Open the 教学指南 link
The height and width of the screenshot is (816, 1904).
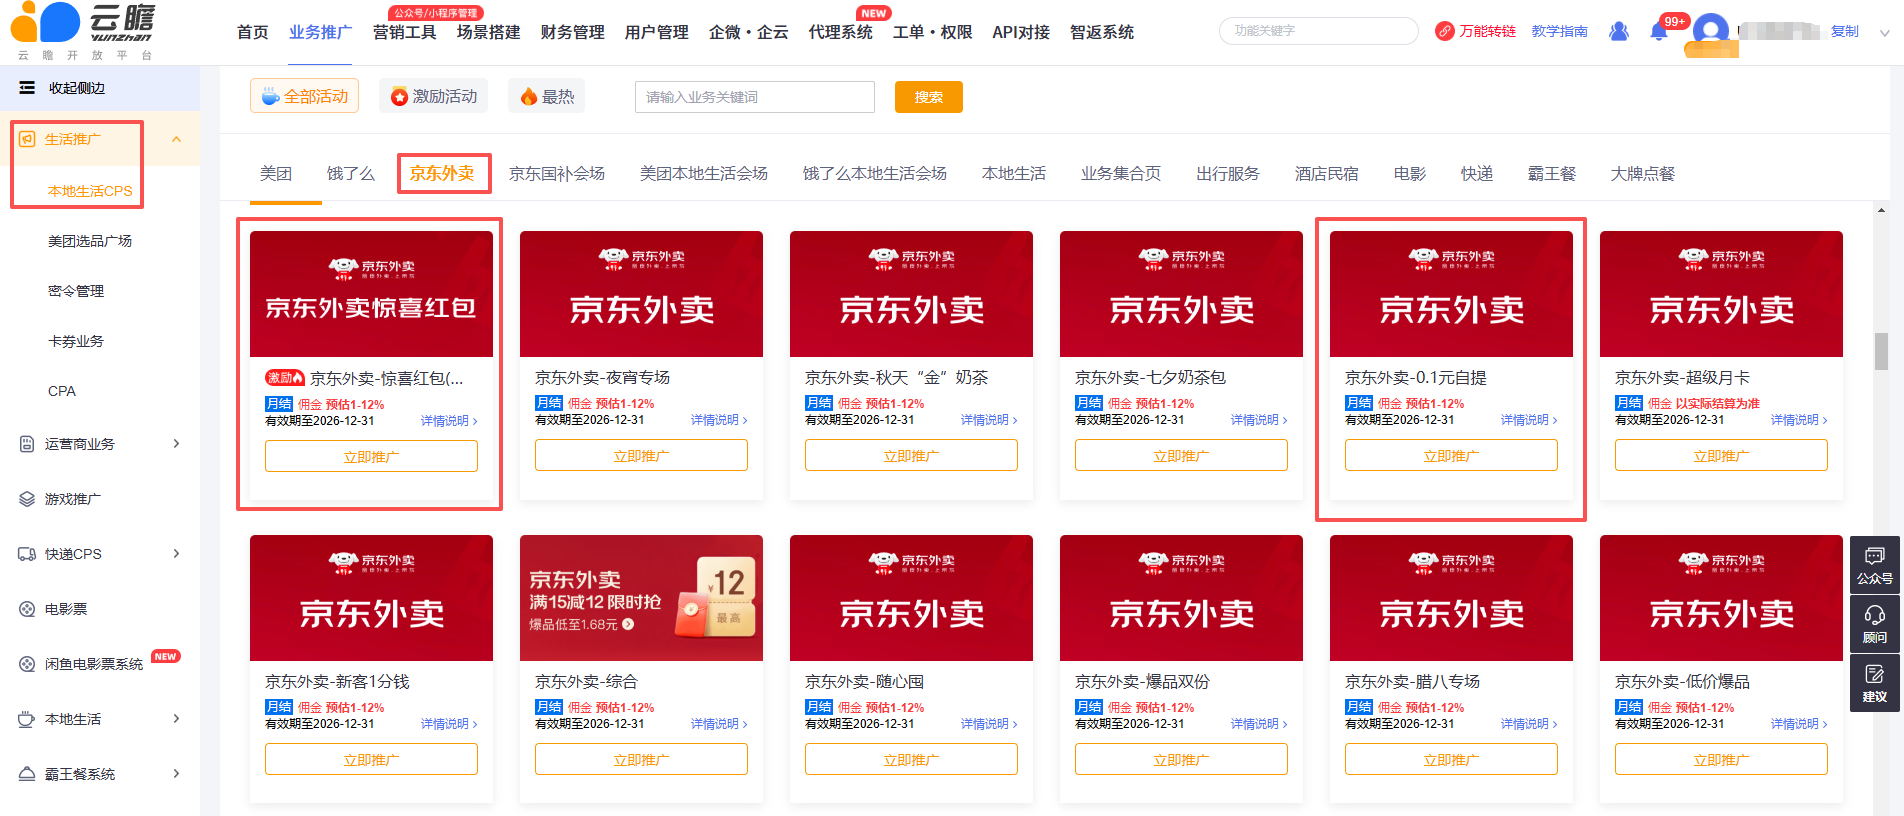click(x=1560, y=32)
